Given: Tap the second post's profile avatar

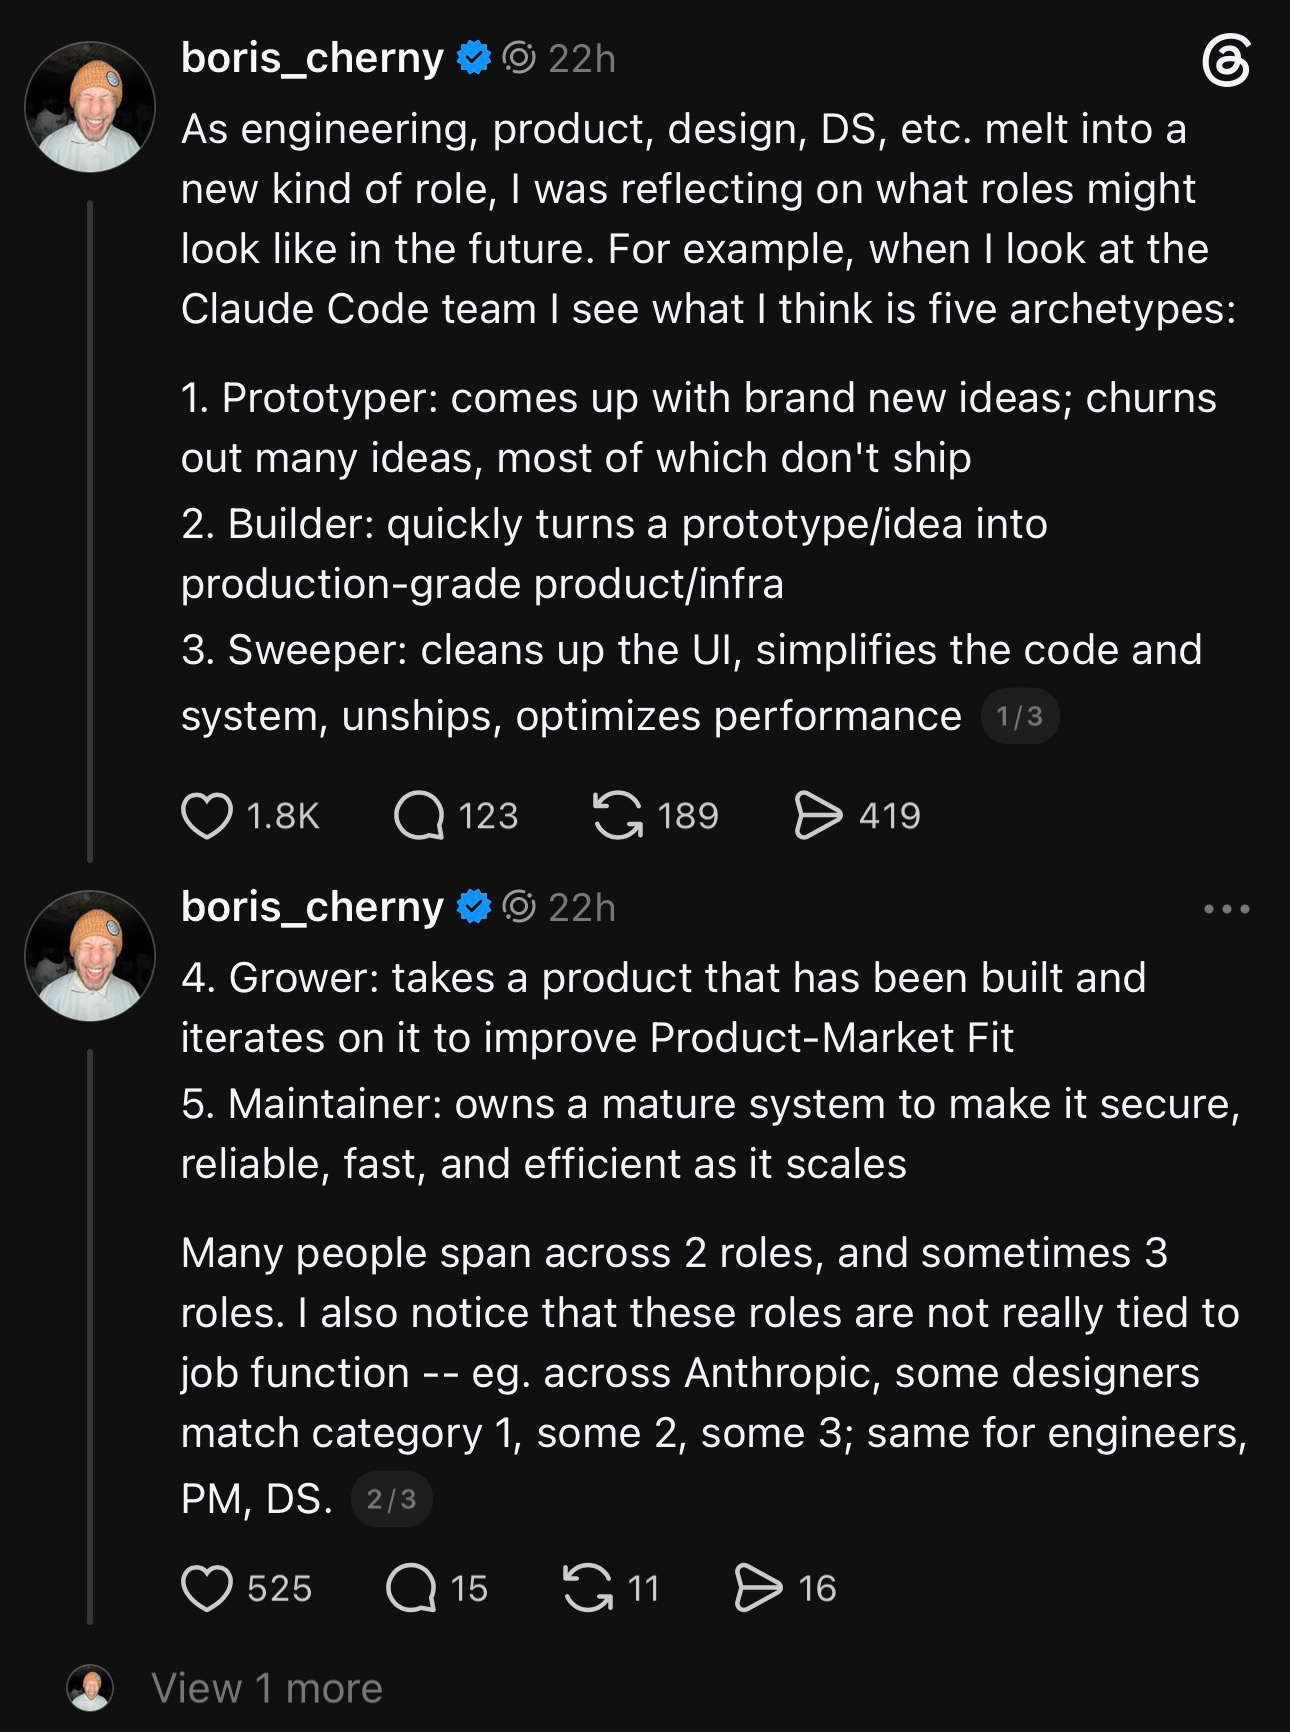Looking at the screenshot, I should pyautogui.click(x=90, y=956).
